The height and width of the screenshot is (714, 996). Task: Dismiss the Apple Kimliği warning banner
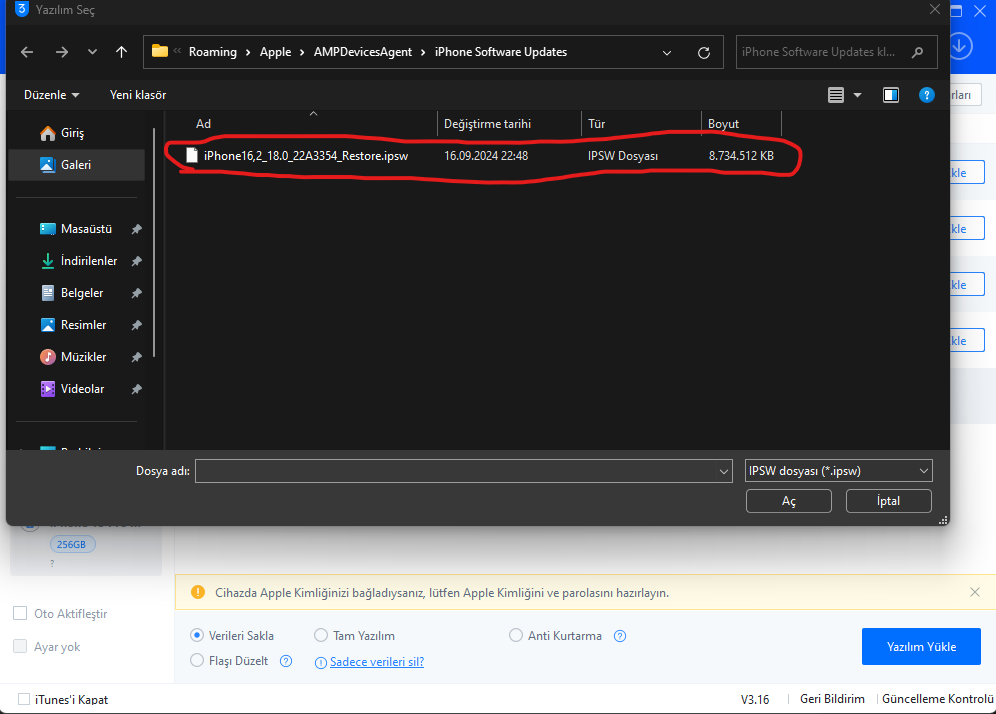[x=975, y=592]
